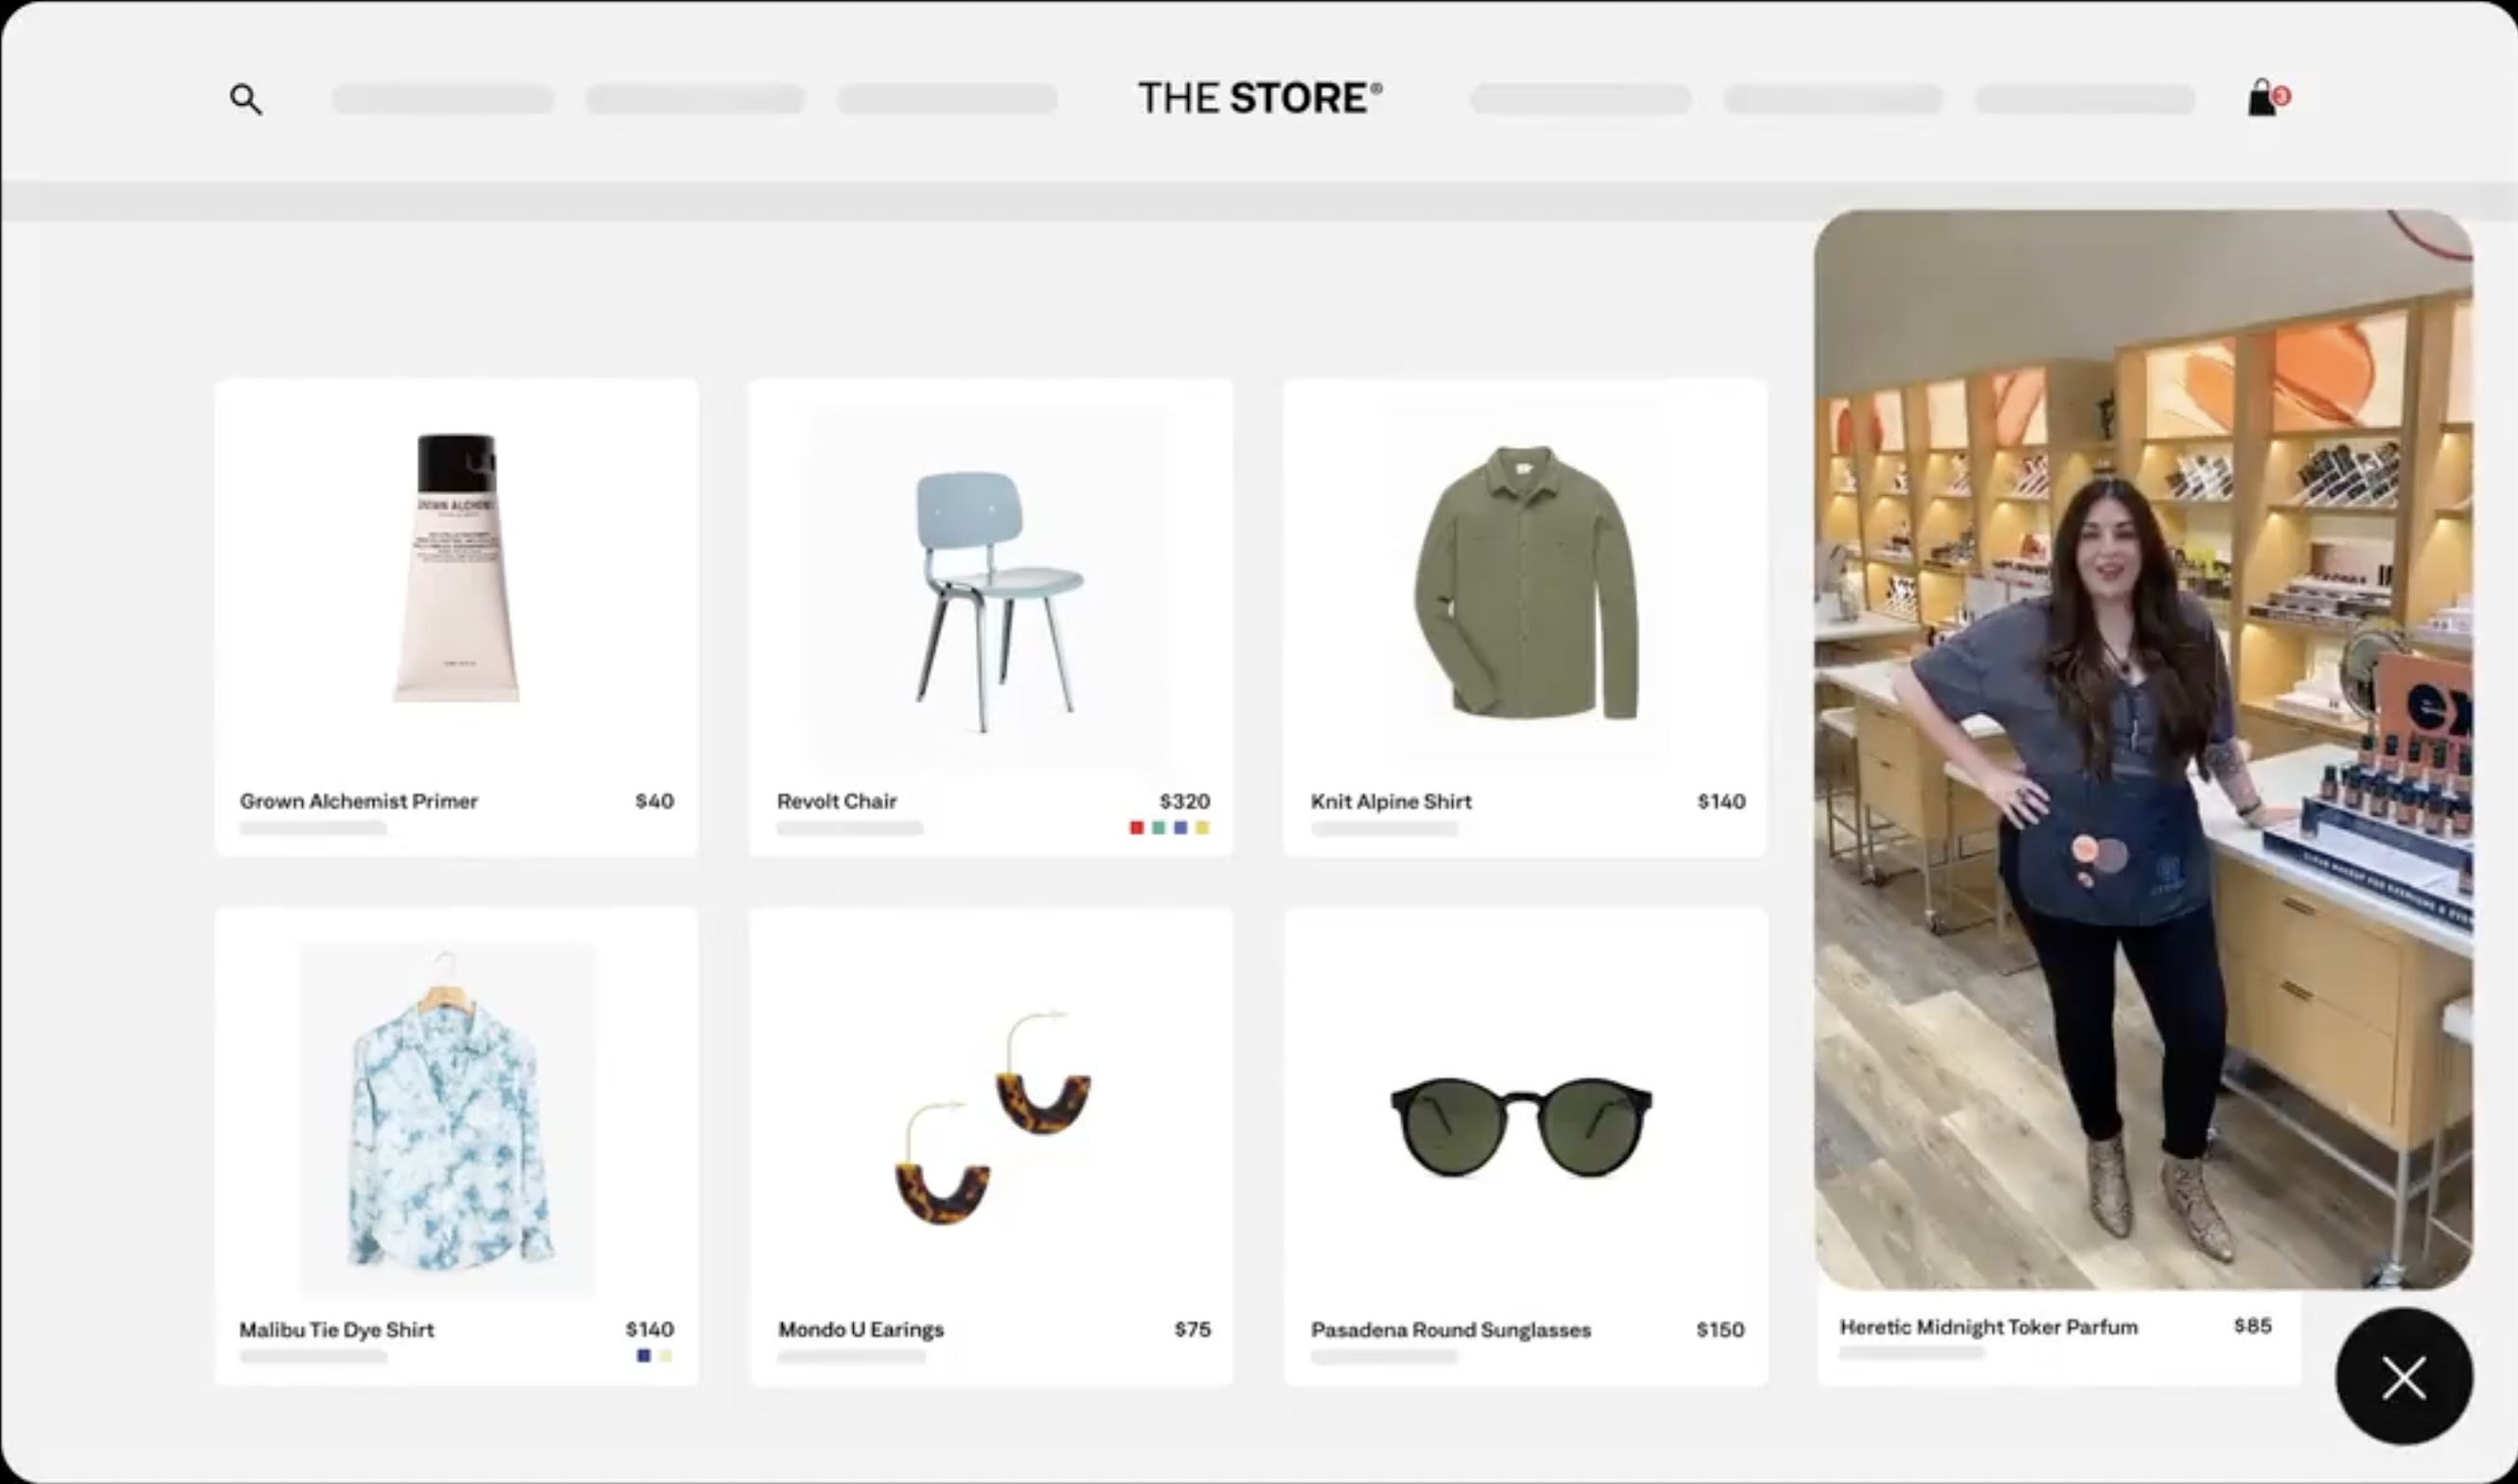View Pasadena Round Sunglasses product image
The image size is (2518, 1484).
coord(1521,1127)
